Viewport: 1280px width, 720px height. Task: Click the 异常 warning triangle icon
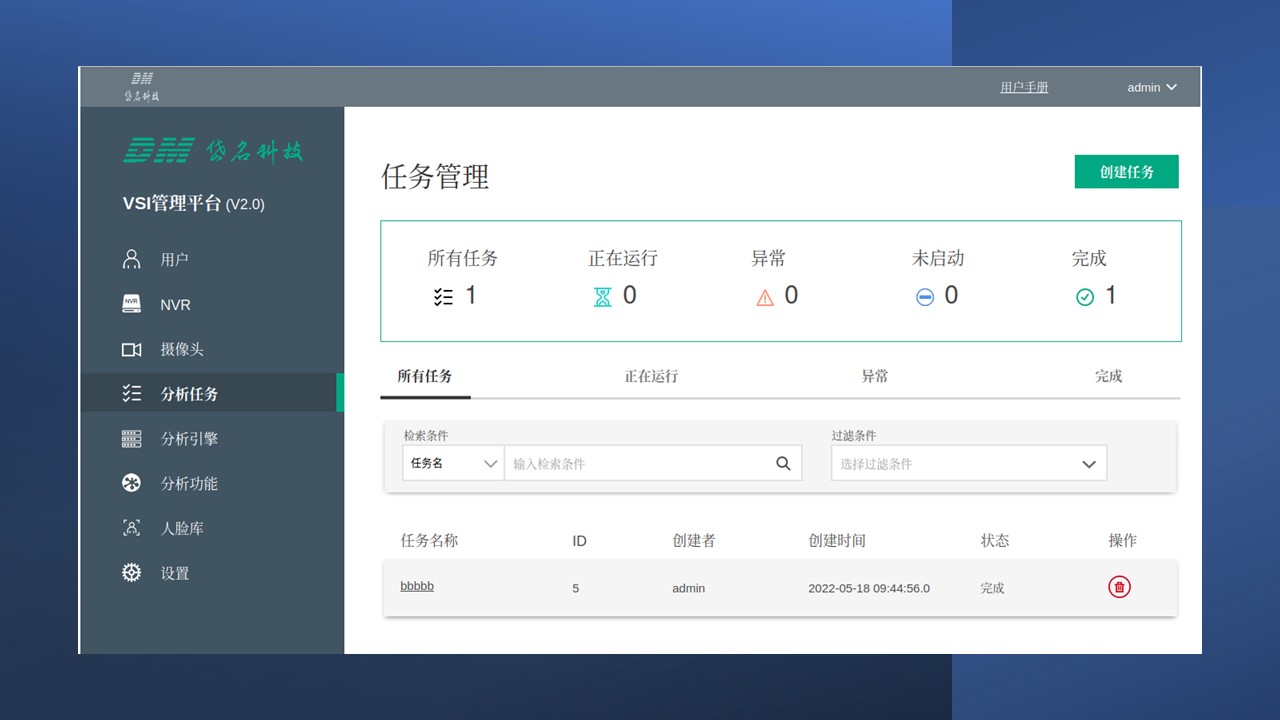click(765, 297)
